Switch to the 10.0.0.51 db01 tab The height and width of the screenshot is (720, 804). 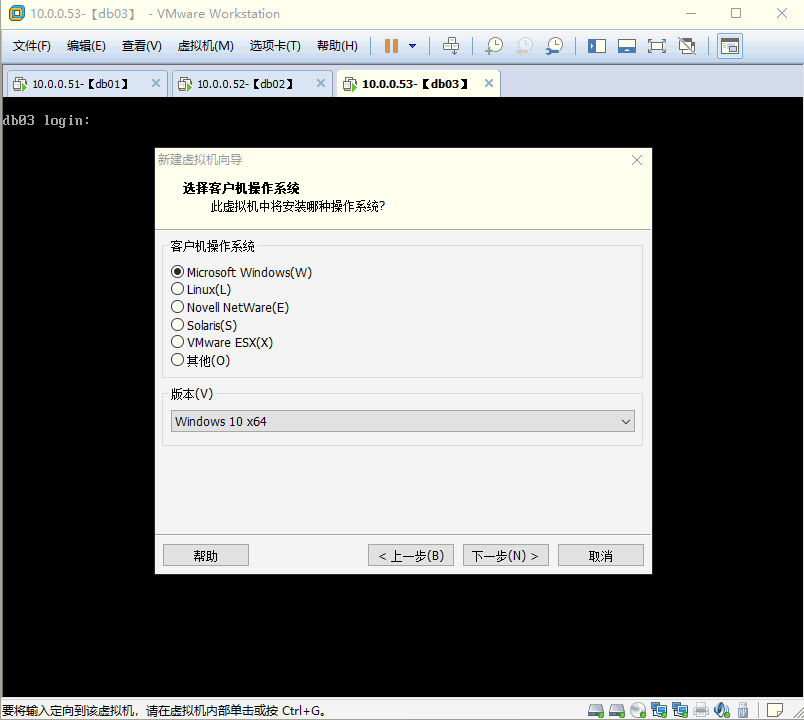tap(85, 84)
